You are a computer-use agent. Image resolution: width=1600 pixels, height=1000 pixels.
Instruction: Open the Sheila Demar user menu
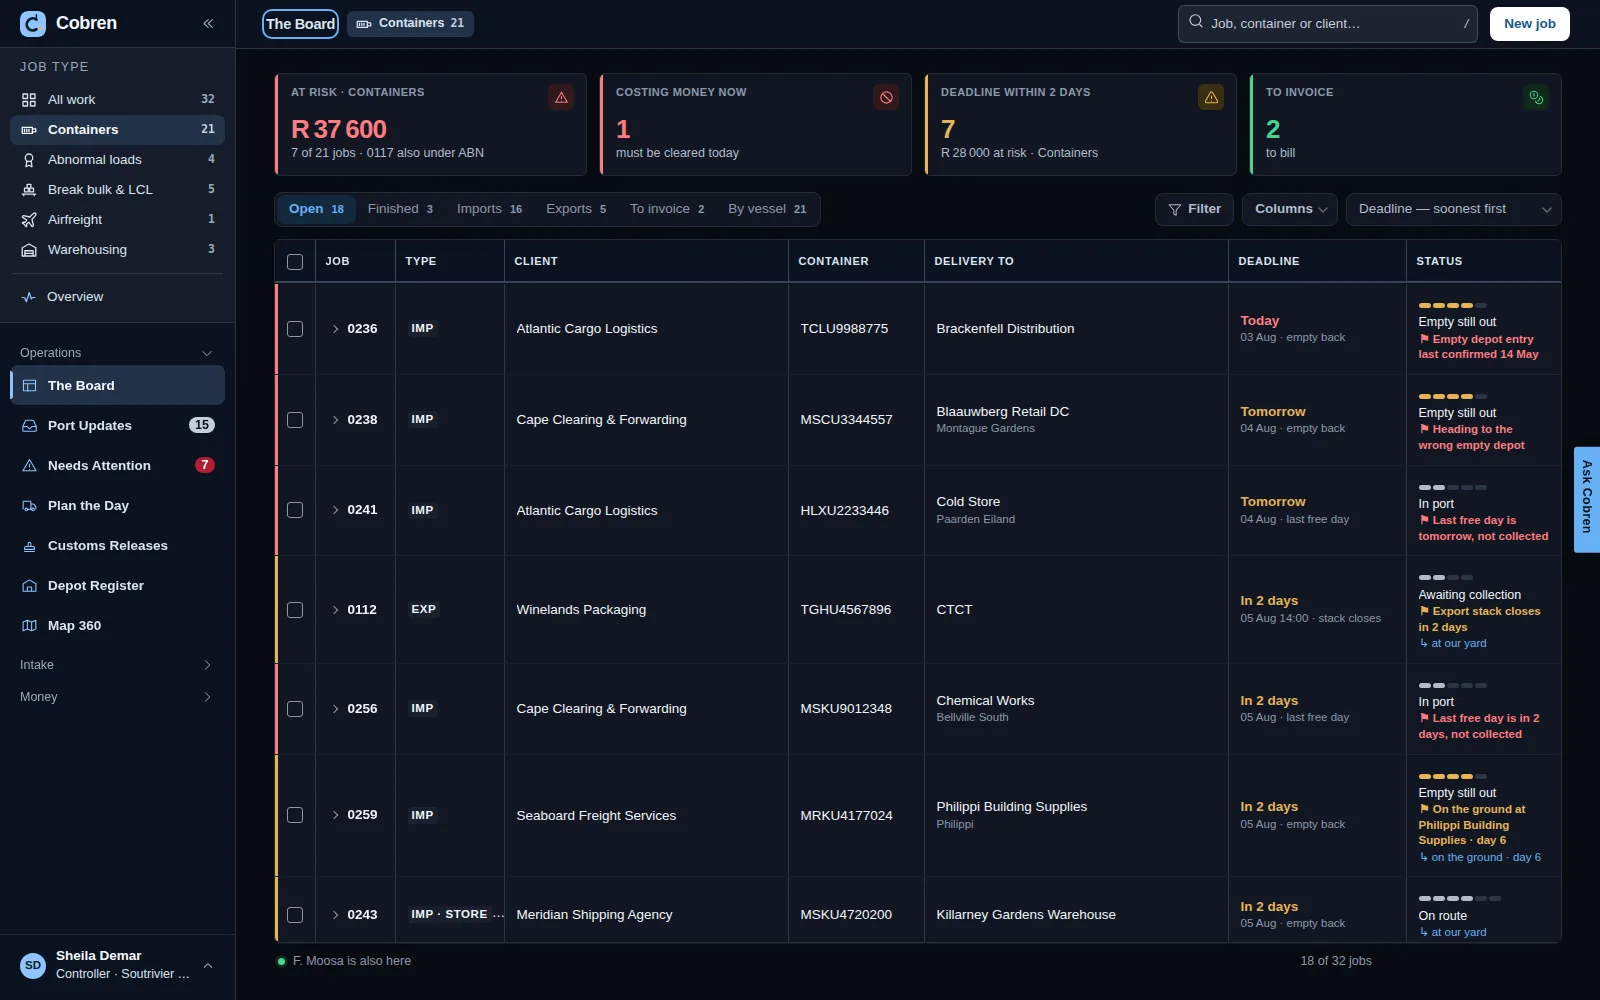pos(117,965)
